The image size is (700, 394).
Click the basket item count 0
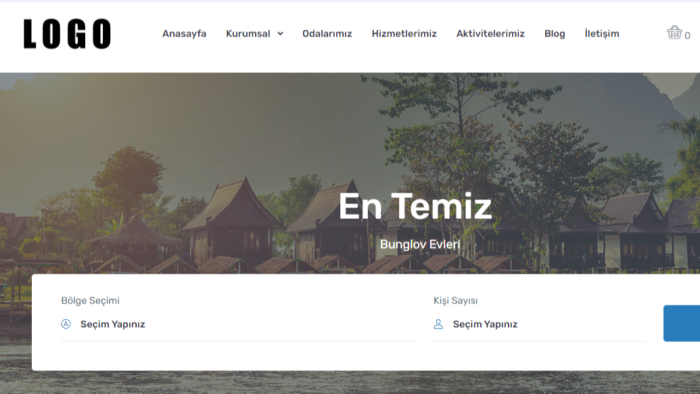pos(688,36)
